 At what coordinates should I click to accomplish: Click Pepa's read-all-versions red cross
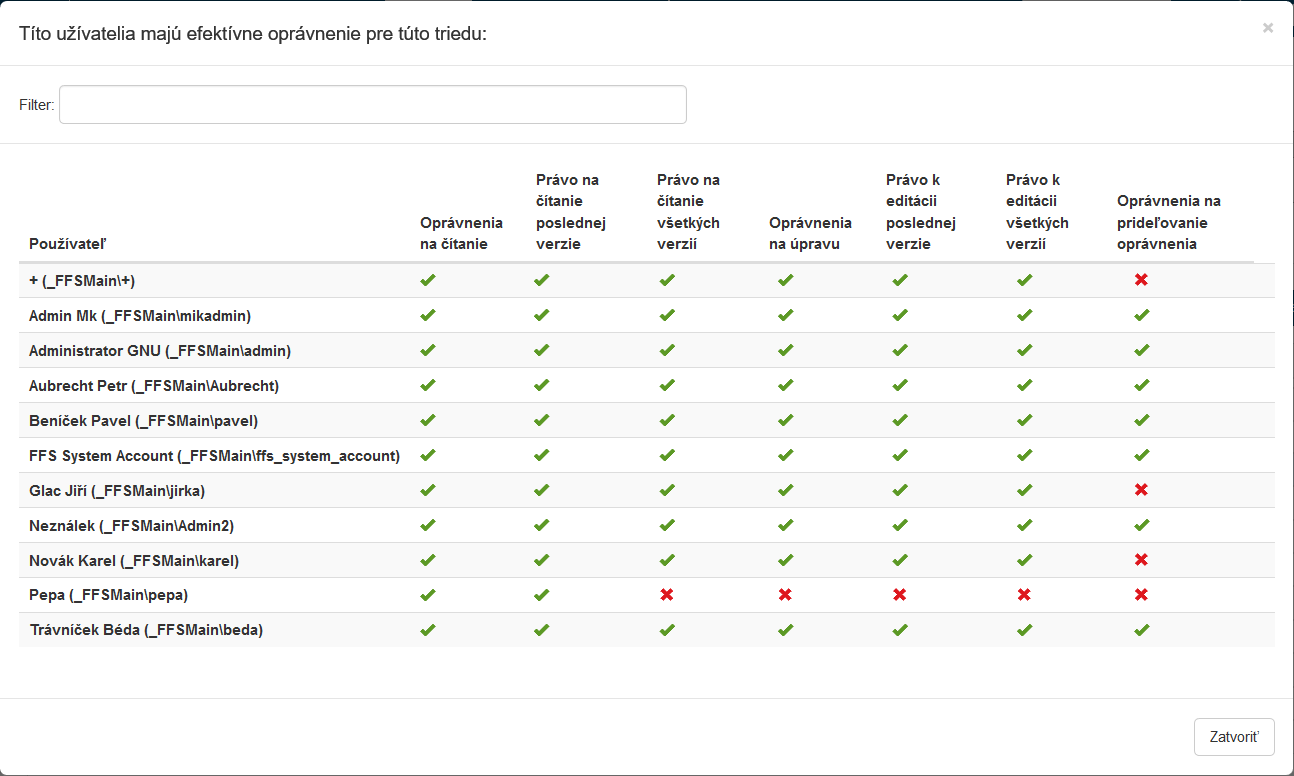[x=667, y=595]
